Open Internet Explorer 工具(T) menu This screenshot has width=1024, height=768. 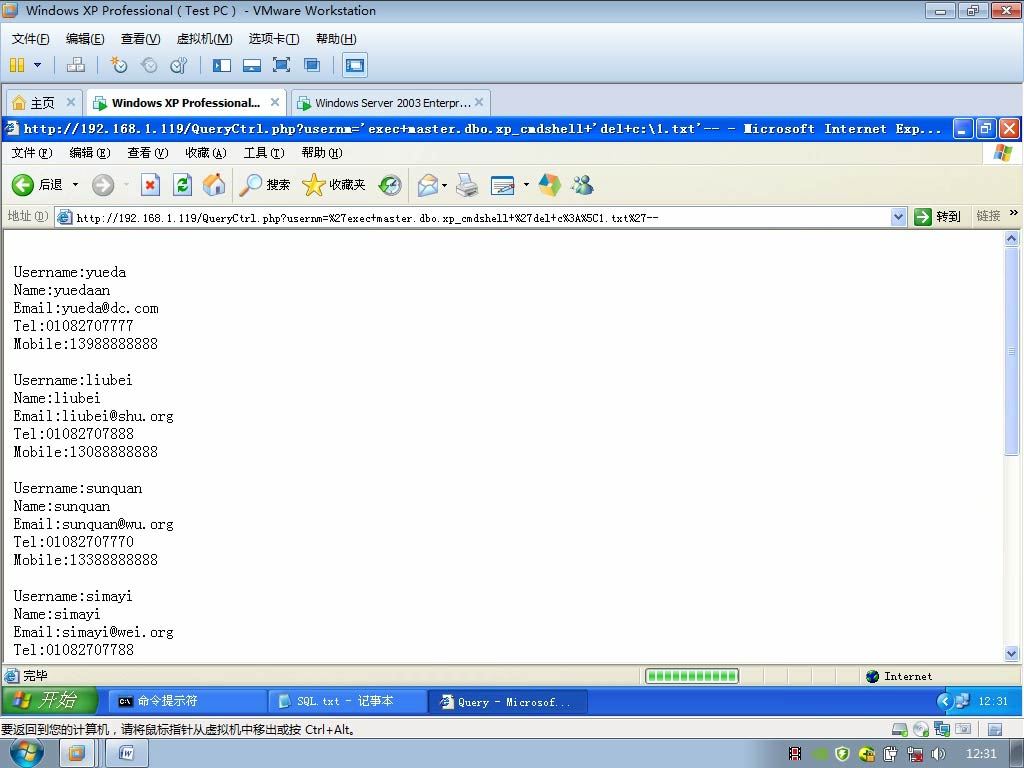pyautogui.click(x=264, y=153)
